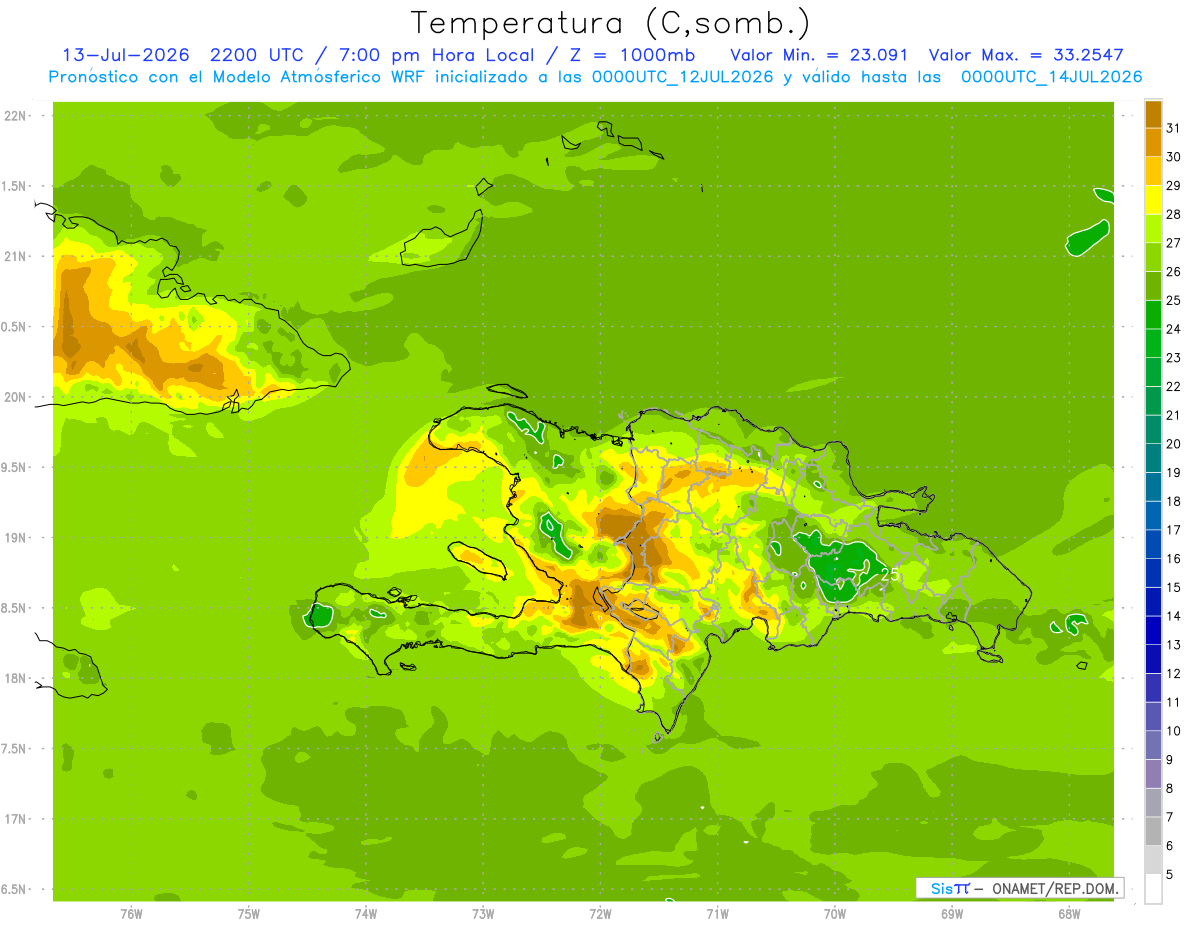Click the colorbar label "11"
This screenshot has width=1200, height=927.
click(1173, 702)
